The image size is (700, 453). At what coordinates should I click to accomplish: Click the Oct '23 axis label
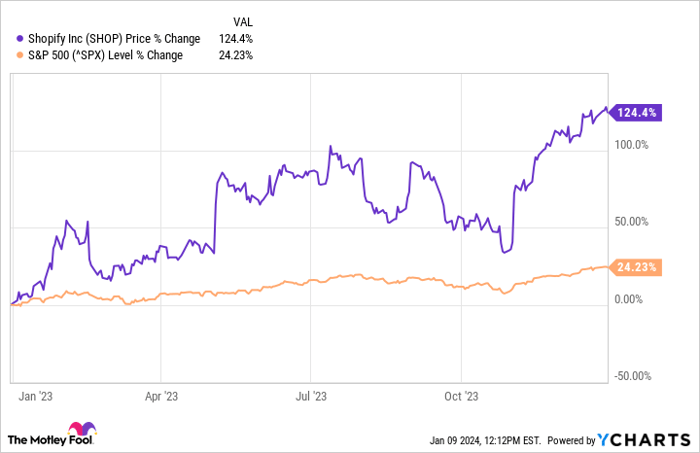point(461,396)
